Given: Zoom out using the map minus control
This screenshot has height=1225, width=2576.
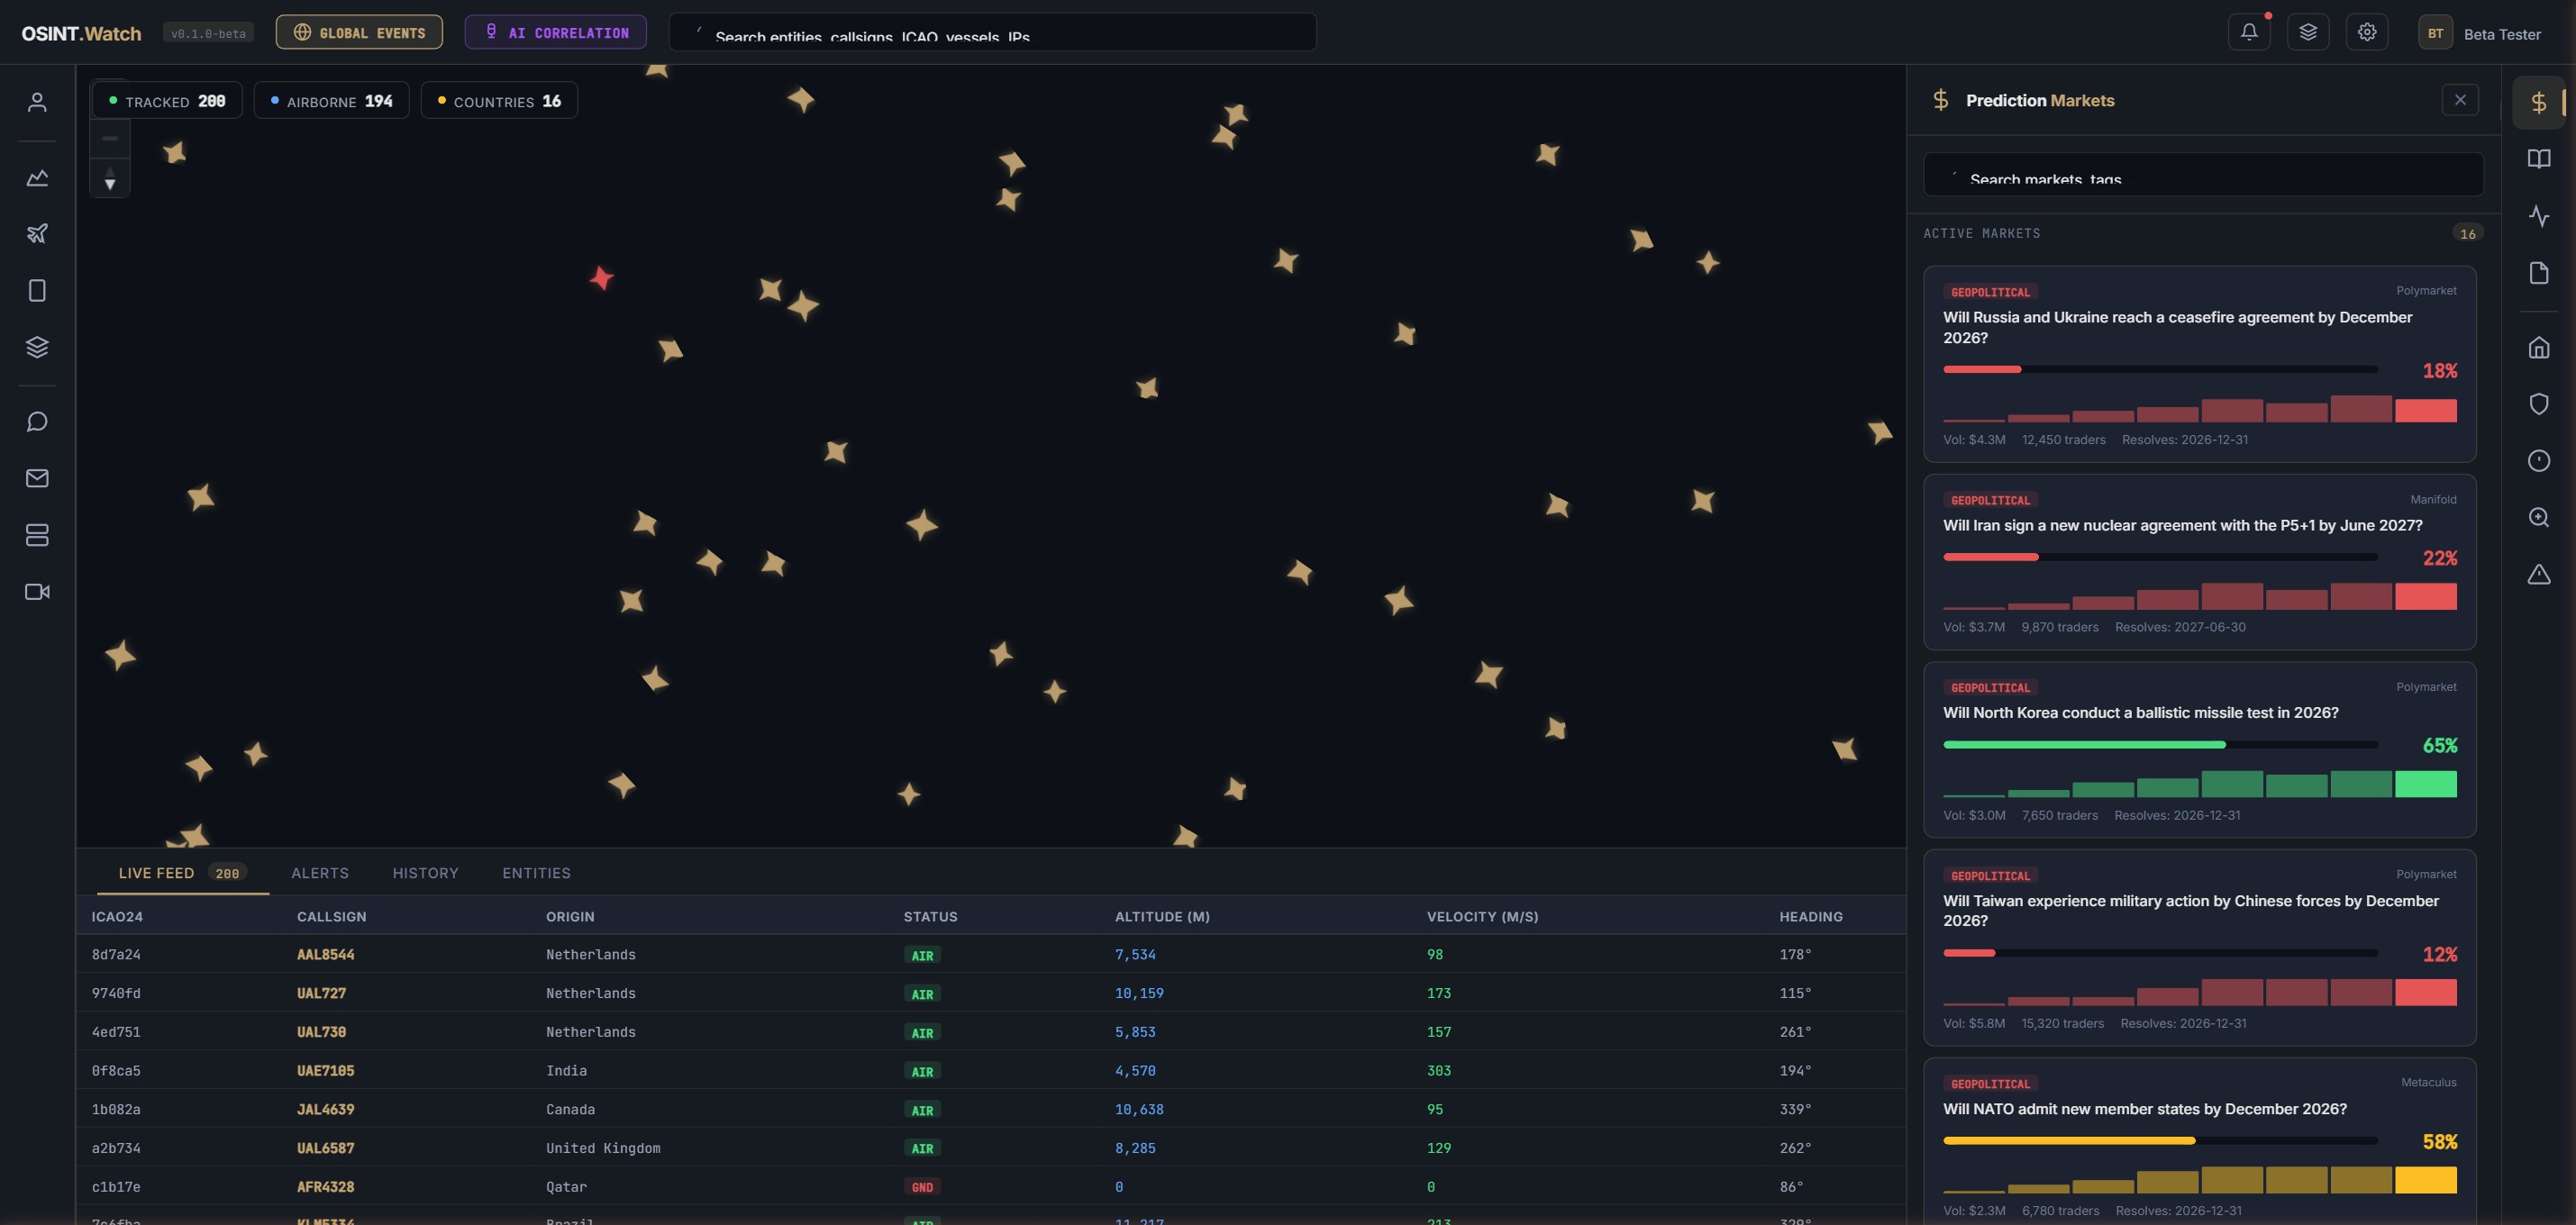Looking at the screenshot, I should [109, 137].
